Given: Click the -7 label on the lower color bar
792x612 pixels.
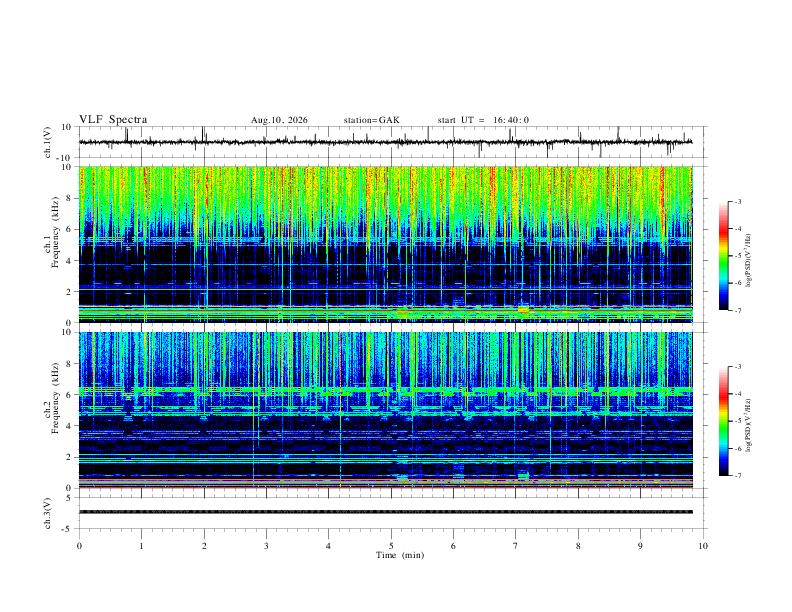Looking at the screenshot, I should (x=737, y=476).
